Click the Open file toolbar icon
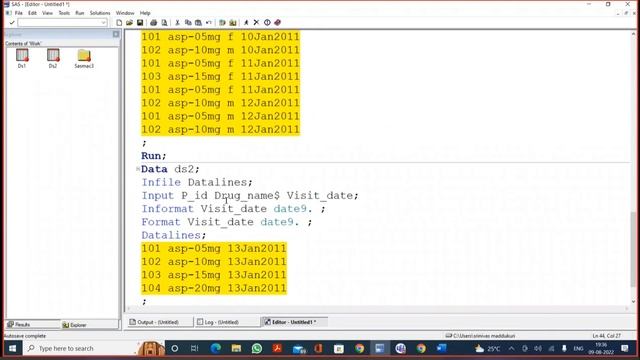Image resolution: width=640 pixels, height=360 pixels. (x=129, y=22)
